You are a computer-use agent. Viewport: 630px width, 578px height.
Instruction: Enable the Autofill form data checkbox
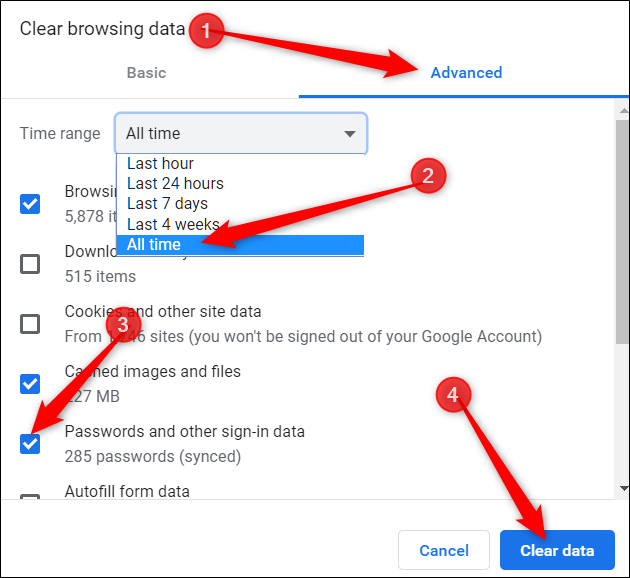(x=30, y=498)
